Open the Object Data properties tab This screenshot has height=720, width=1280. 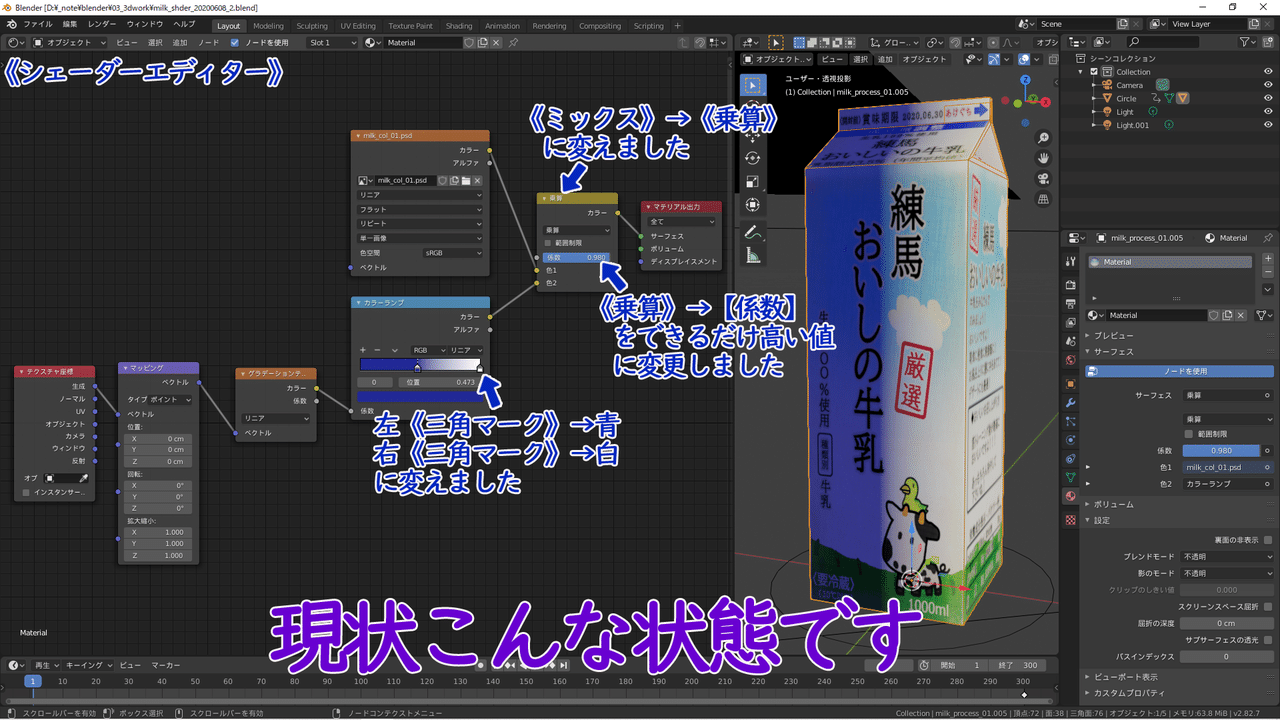coord(1071,478)
